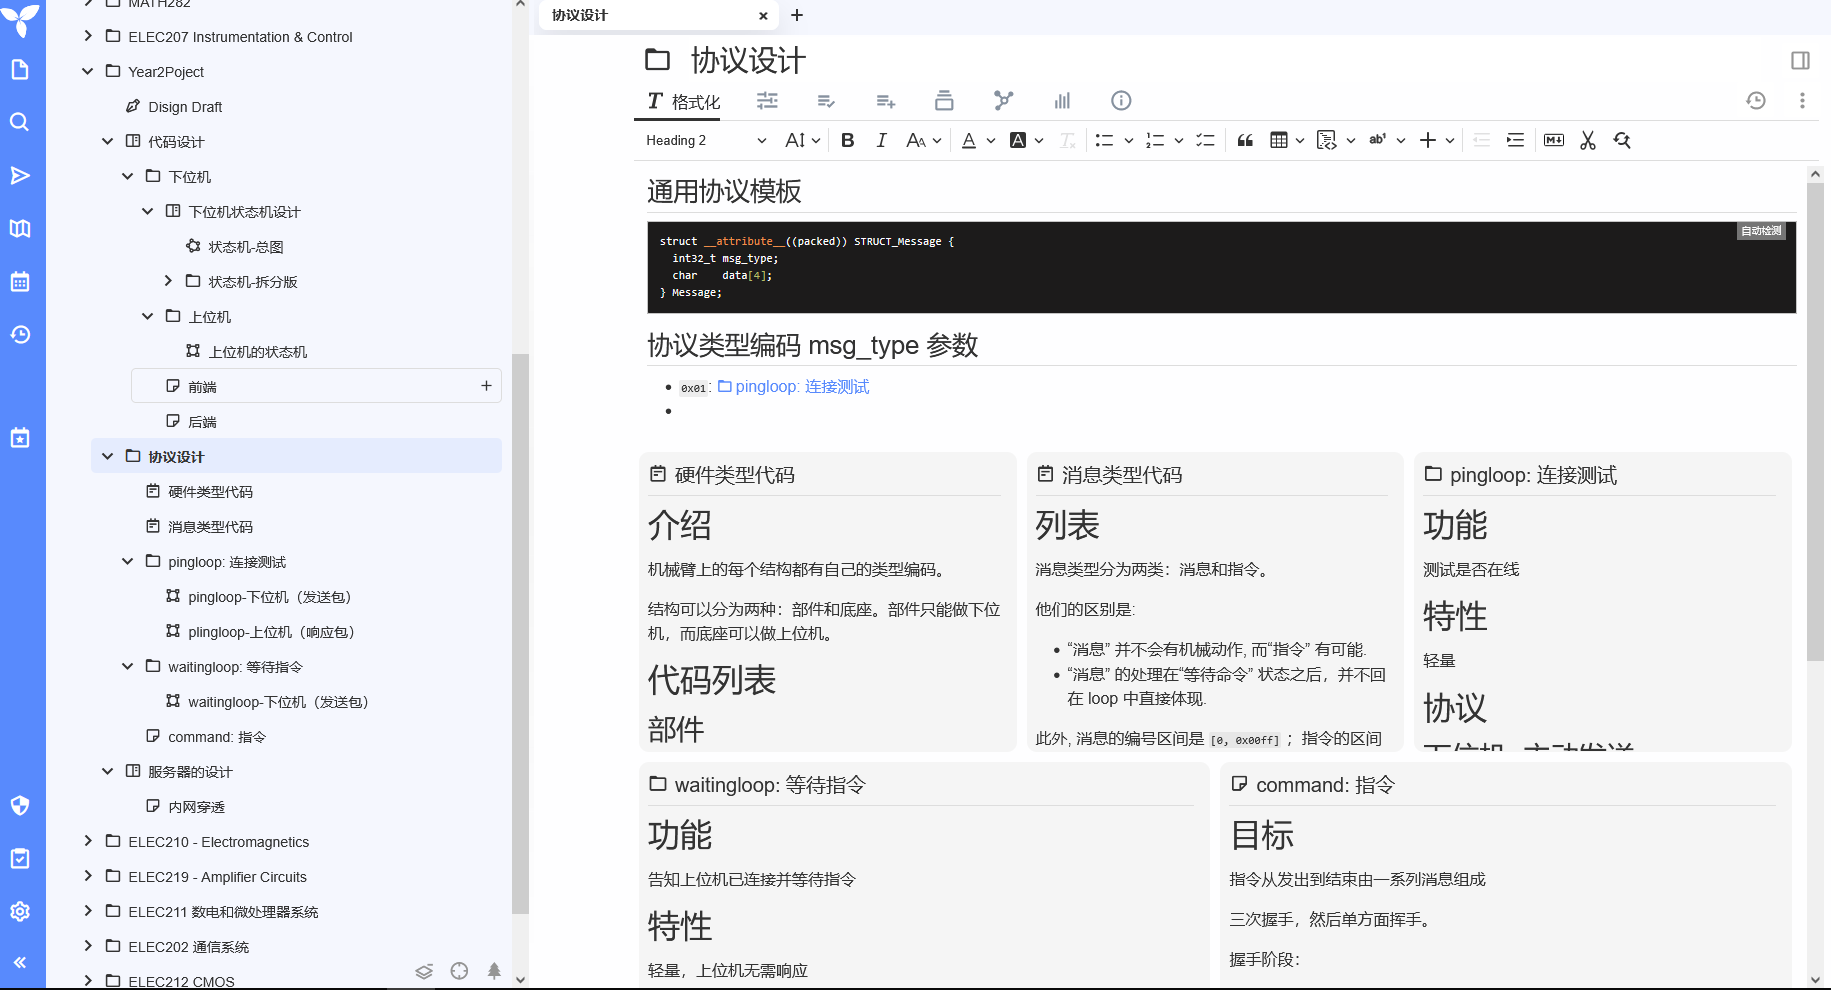Open the note map branching ribbon icon
The image size is (1831, 990).
(x=1003, y=100)
